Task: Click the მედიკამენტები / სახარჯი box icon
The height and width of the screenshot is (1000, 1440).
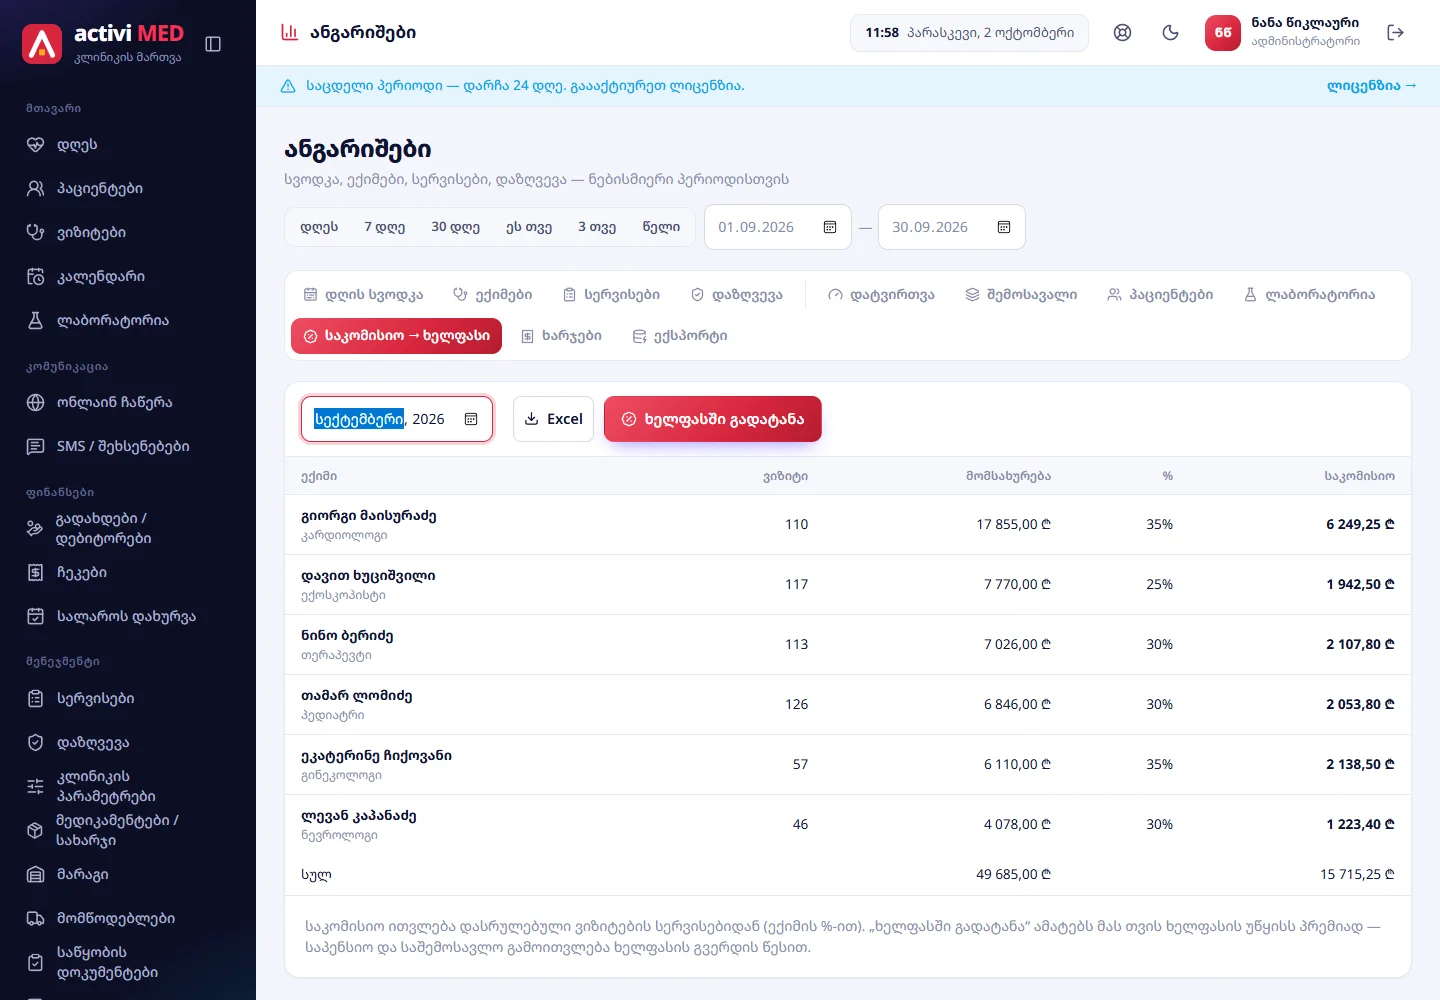Action: [x=36, y=831]
